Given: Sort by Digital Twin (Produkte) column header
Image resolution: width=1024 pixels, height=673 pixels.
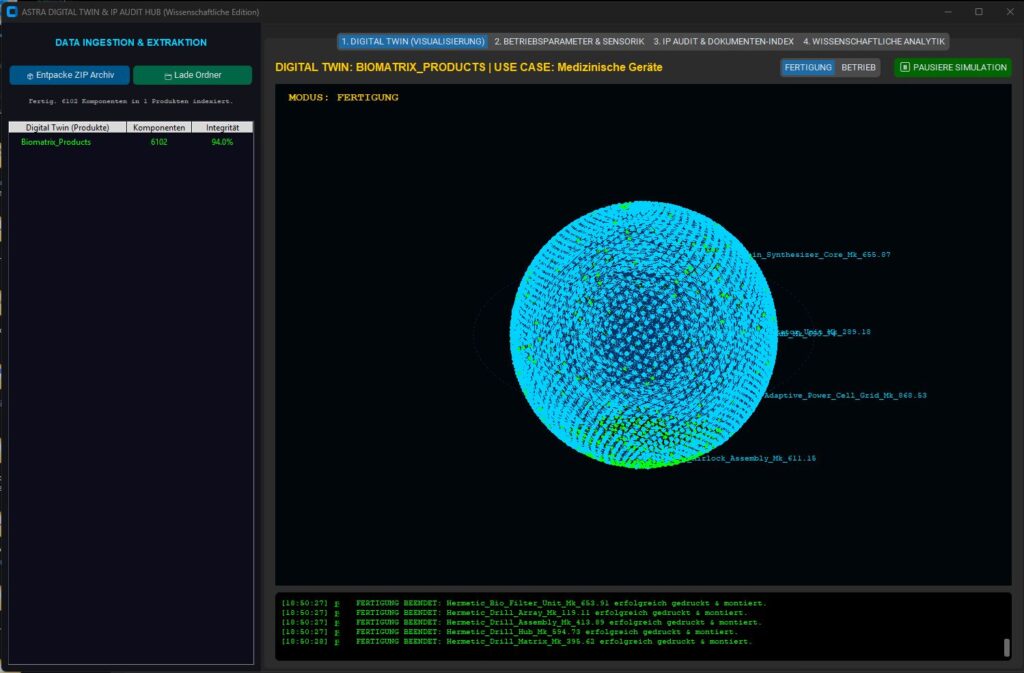Looking at the screenshot, I should coord(67,128).
